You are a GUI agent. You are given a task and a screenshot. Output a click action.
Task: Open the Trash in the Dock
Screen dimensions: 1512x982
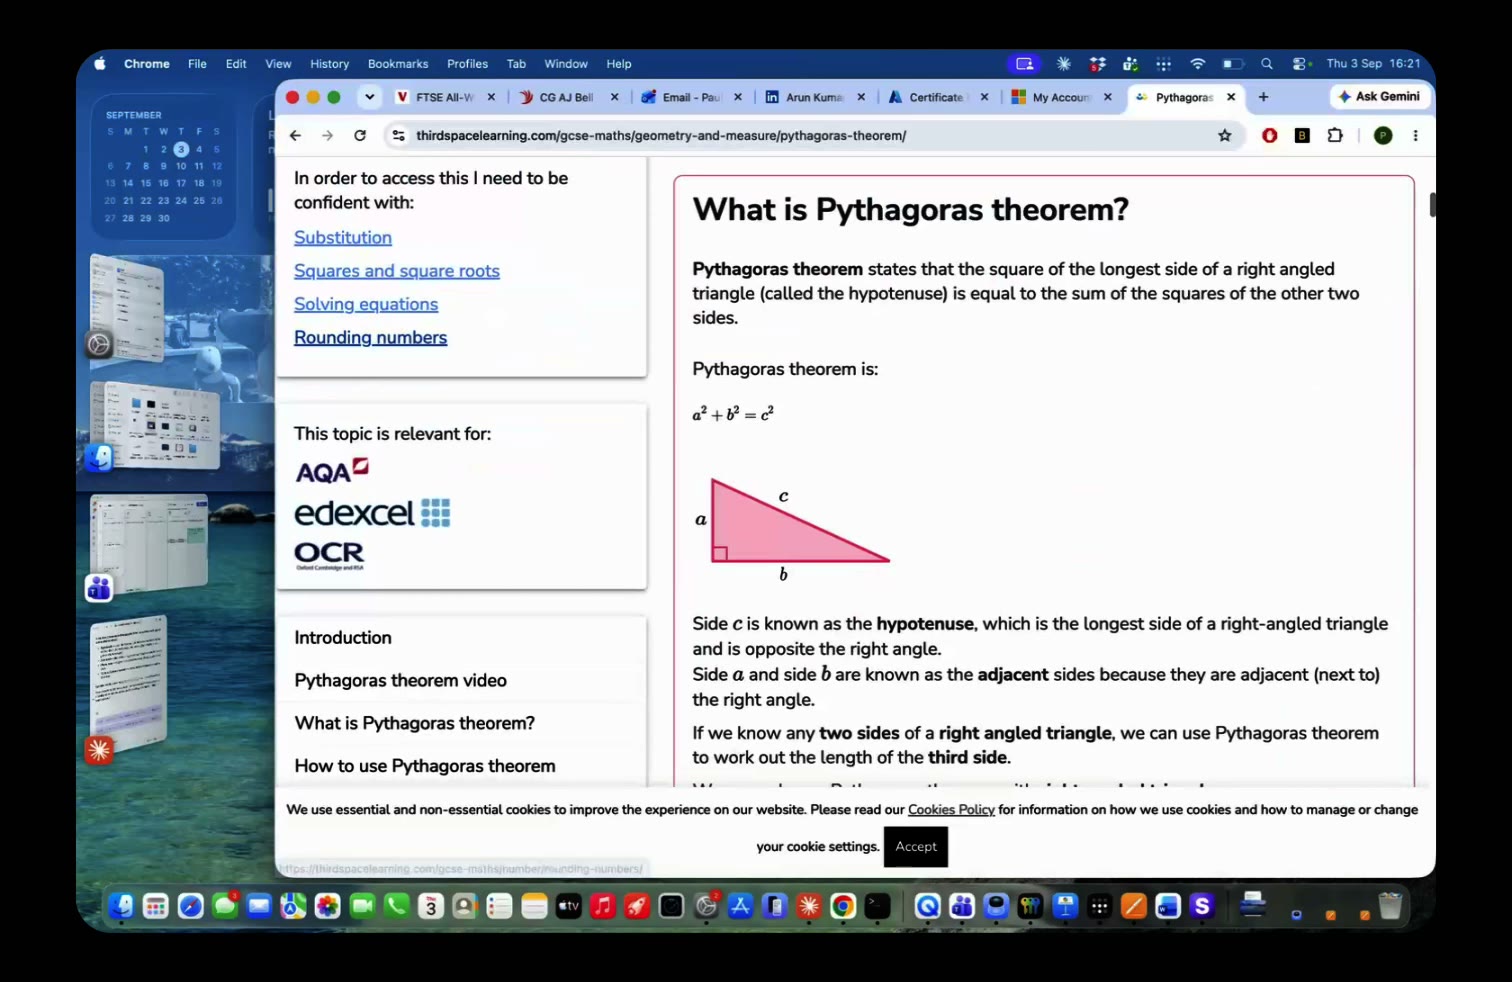pyautogui.click(x=1390, y=906)
